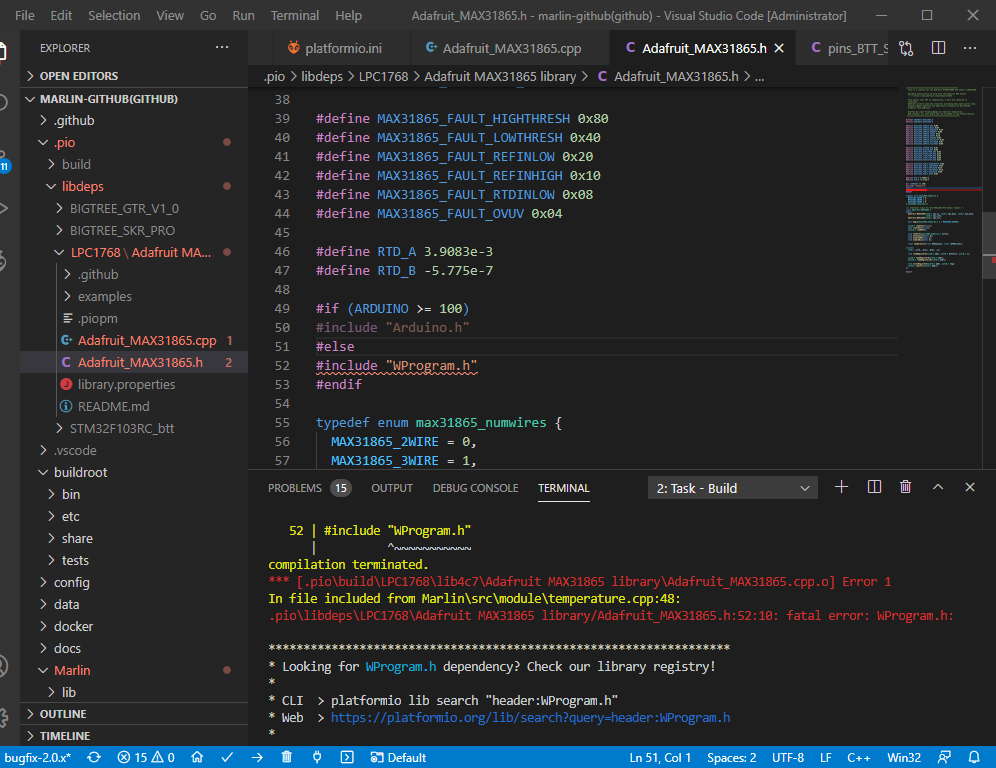Click the Open Changes compare icon

[x=906, y=48]
